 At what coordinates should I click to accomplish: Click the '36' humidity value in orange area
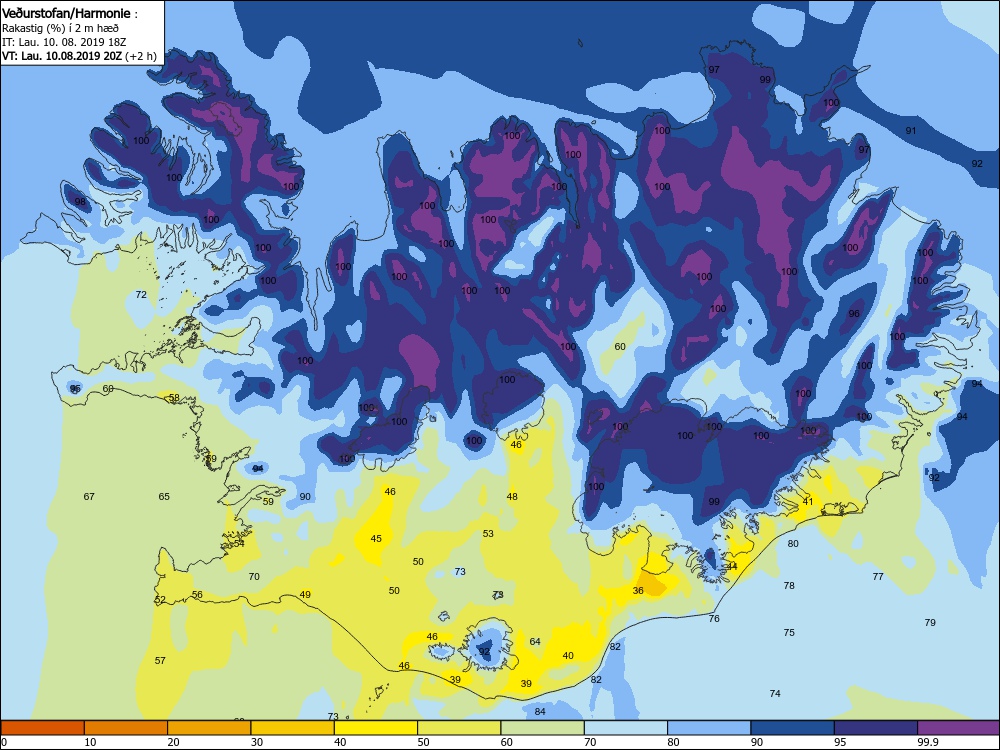pyautogui.click(x=638, y=591)
